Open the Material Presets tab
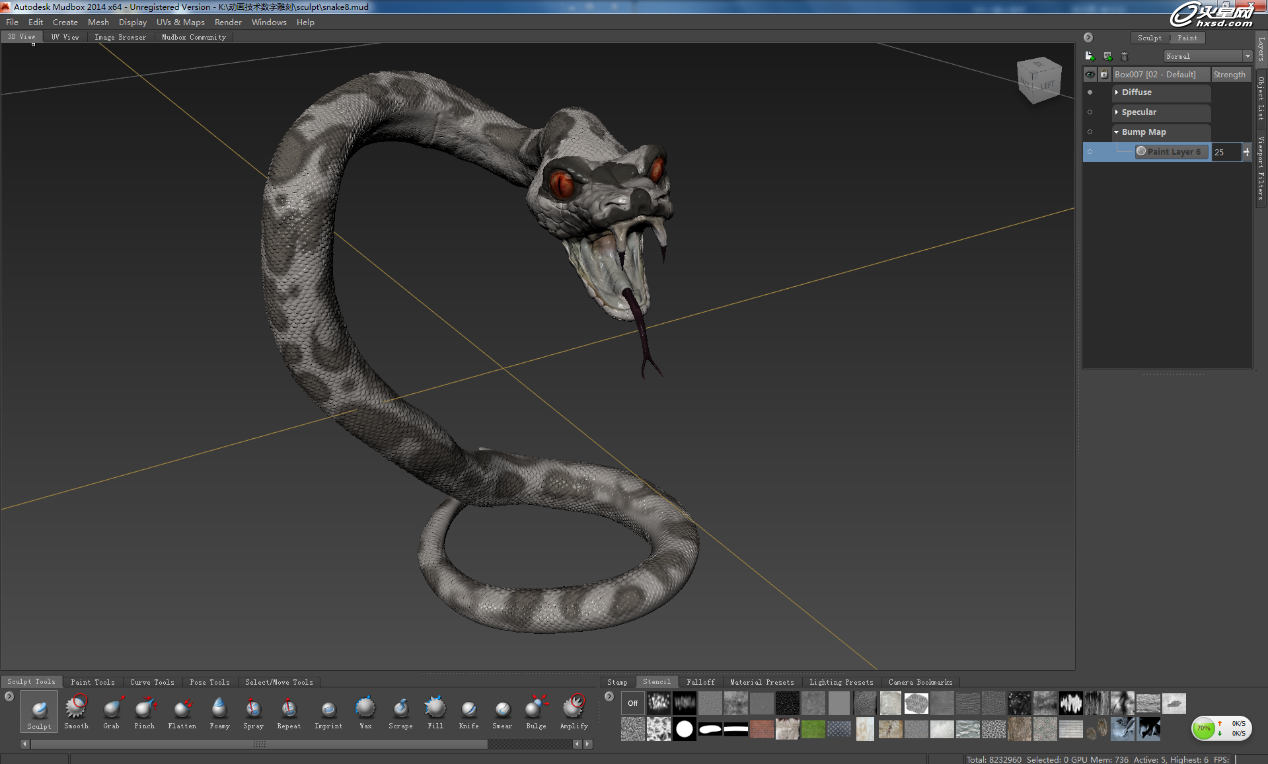This screenshot has width=1268, height=764. 762,682
